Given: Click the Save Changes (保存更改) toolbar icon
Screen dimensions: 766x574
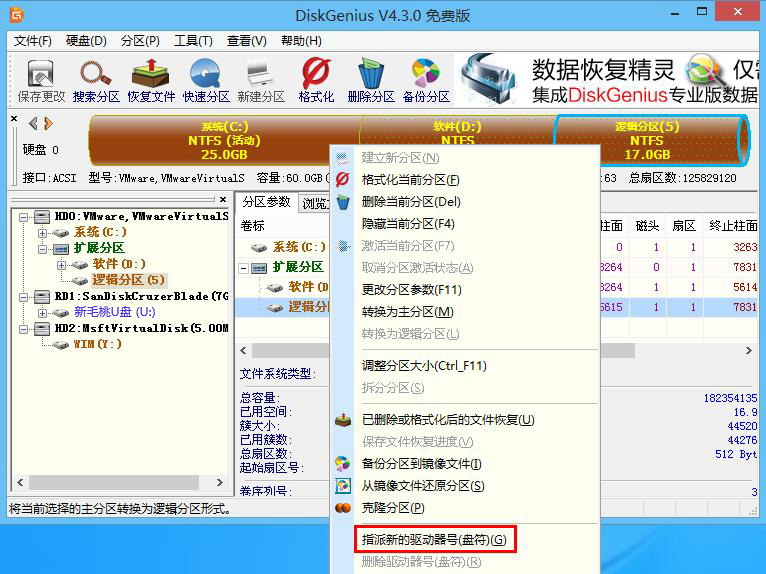Looking at the screenshot, I should [41, 81].
